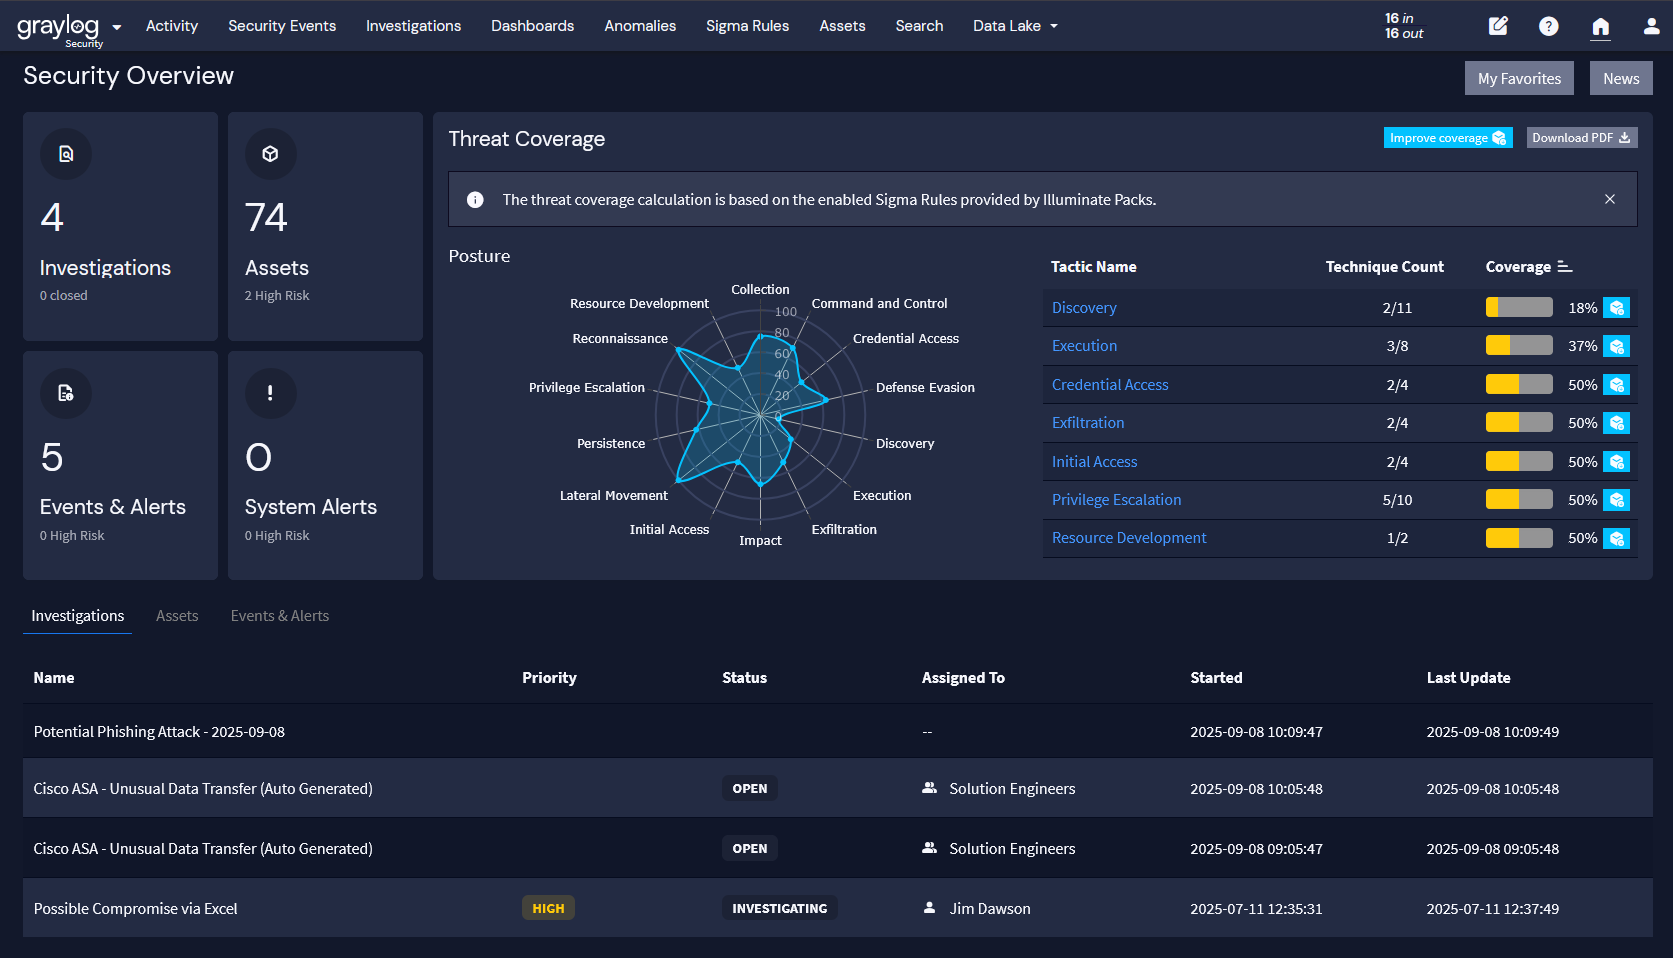This screenshot has height=958, width=1673.
Task: Click the scratchpad edit icon in header
Action: coord(1498,26)
